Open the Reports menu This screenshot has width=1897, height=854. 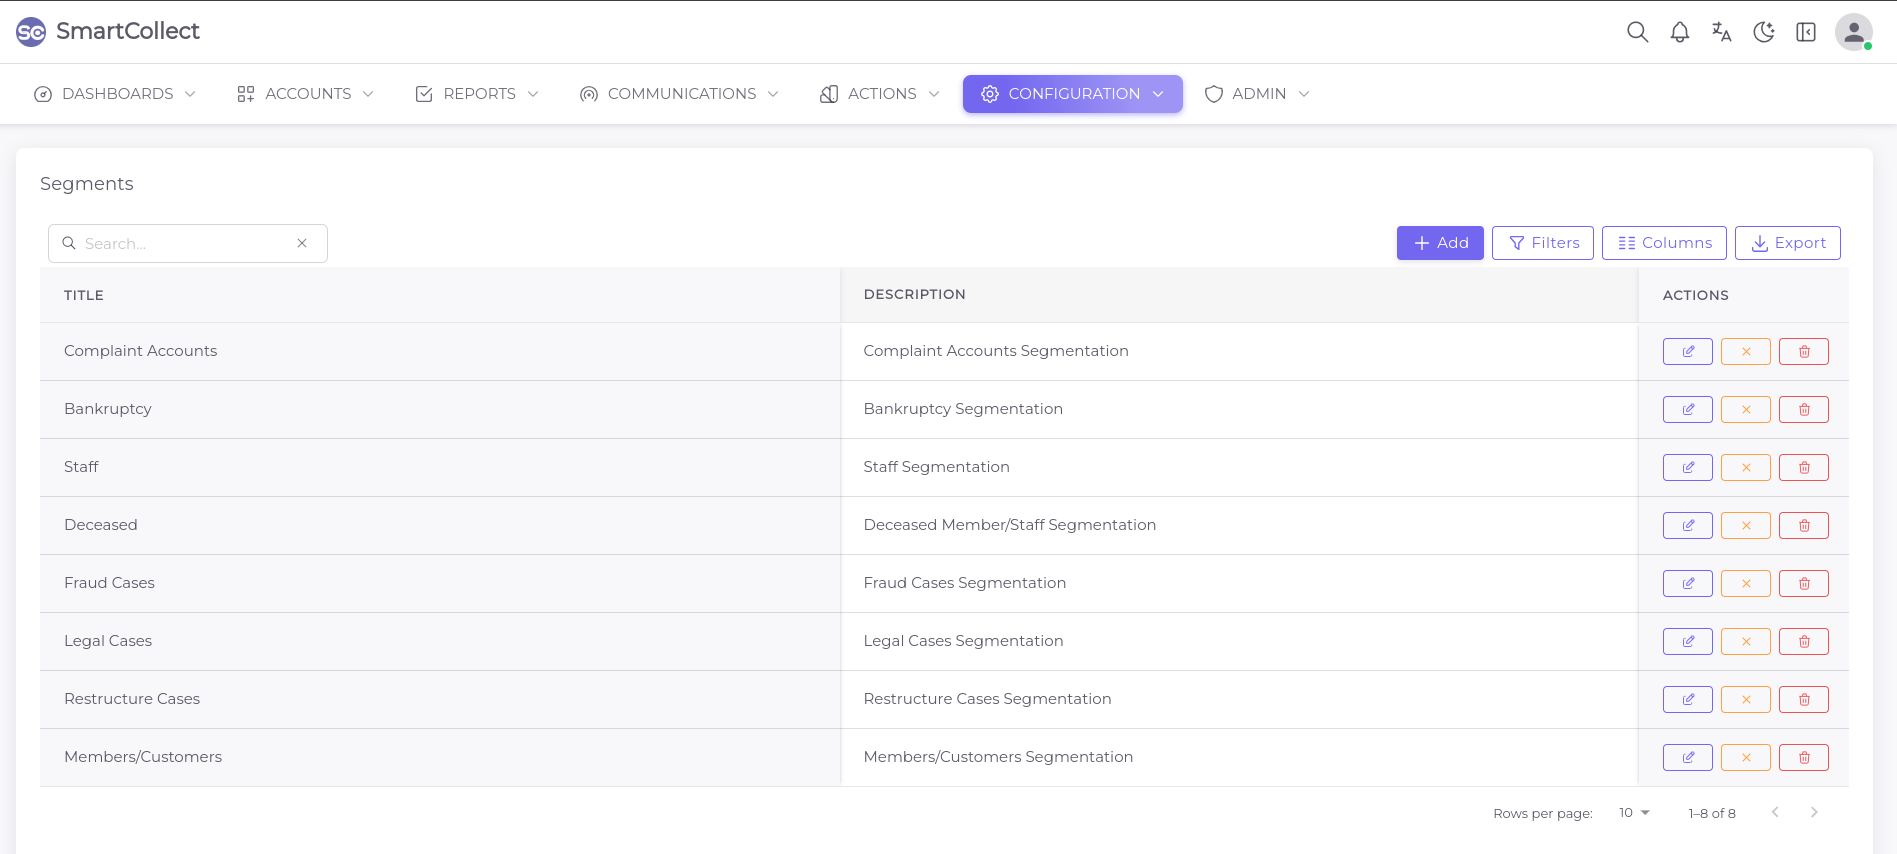click(477, 94)
